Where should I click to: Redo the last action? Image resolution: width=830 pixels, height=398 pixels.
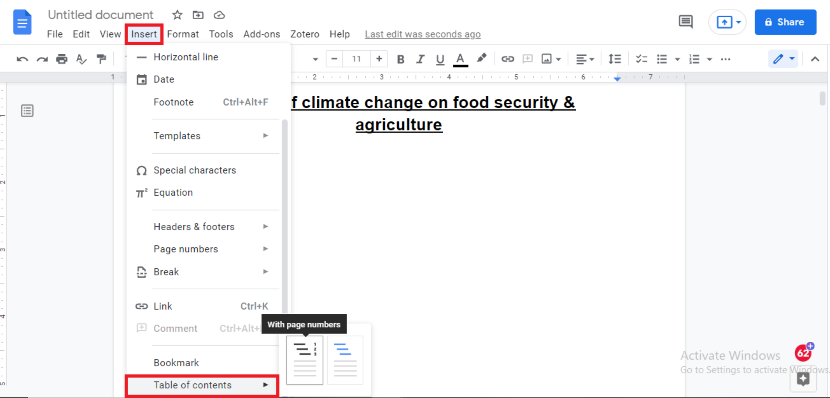[42, 59]
